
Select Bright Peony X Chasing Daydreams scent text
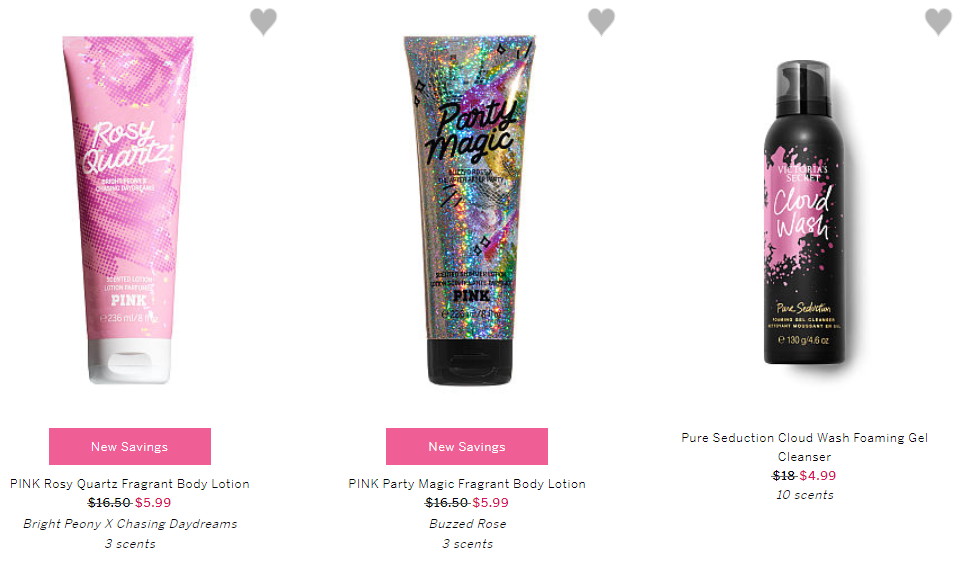click(x=130, y=523)
